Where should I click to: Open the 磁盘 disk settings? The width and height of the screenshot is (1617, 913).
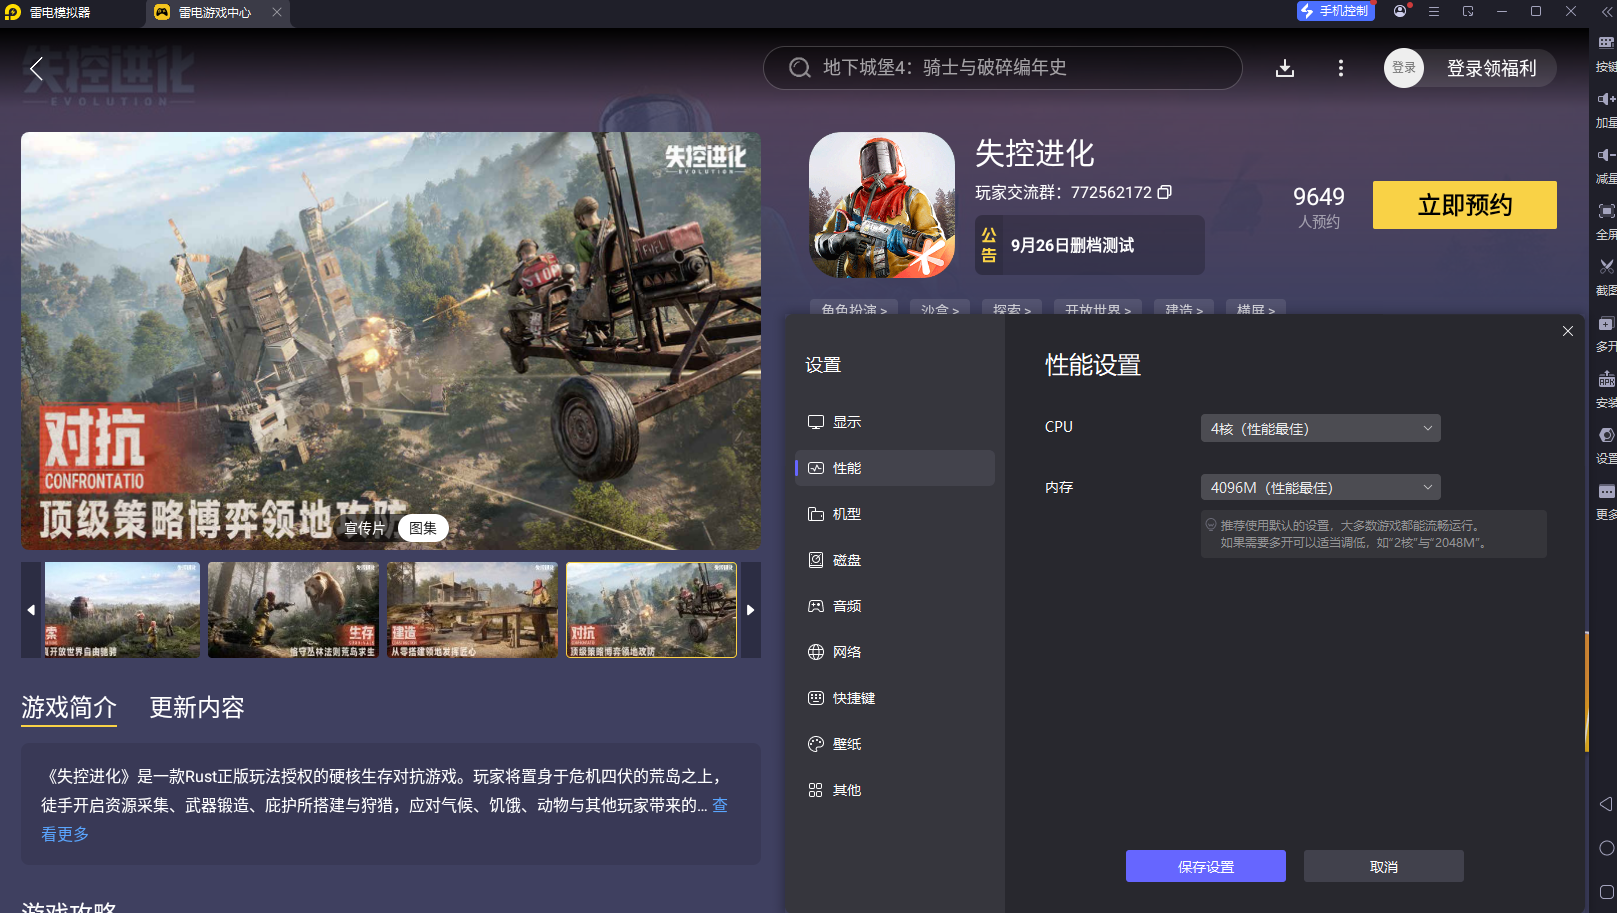[895, 560]
